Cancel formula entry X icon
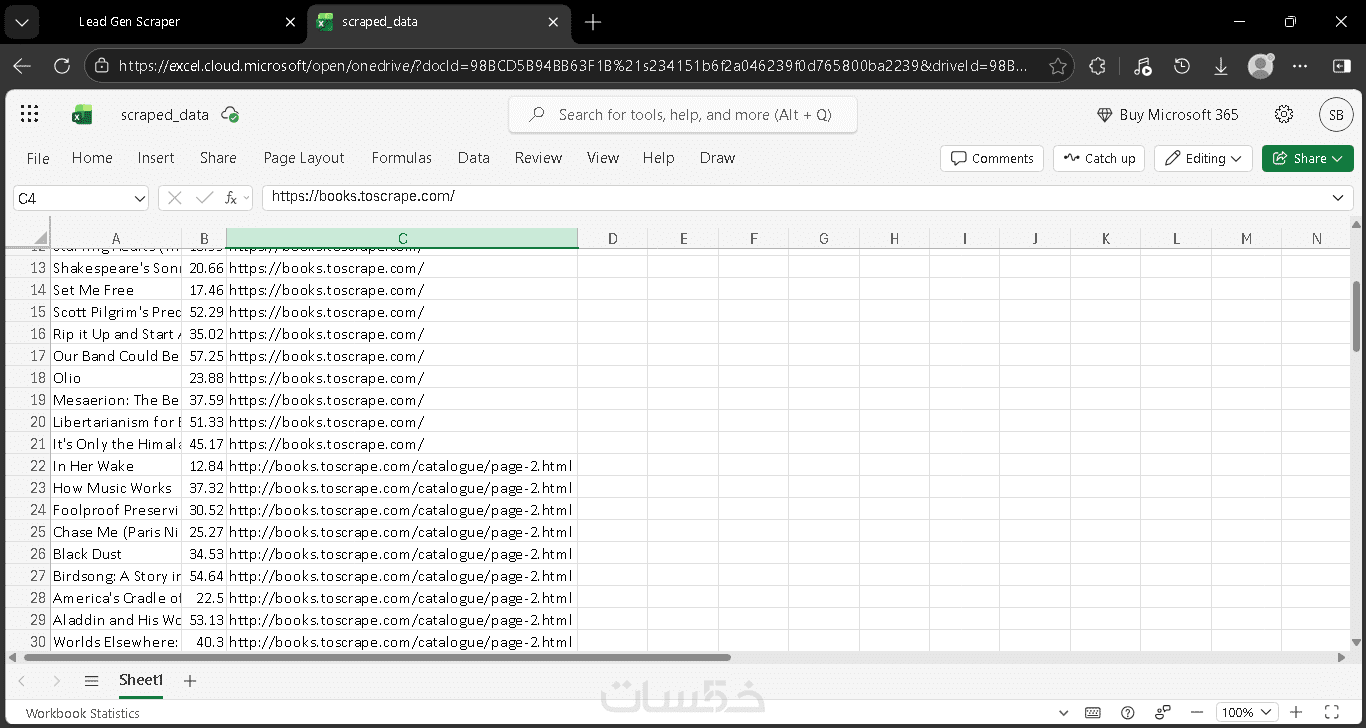1366x728 pixels. click(175, 198)
